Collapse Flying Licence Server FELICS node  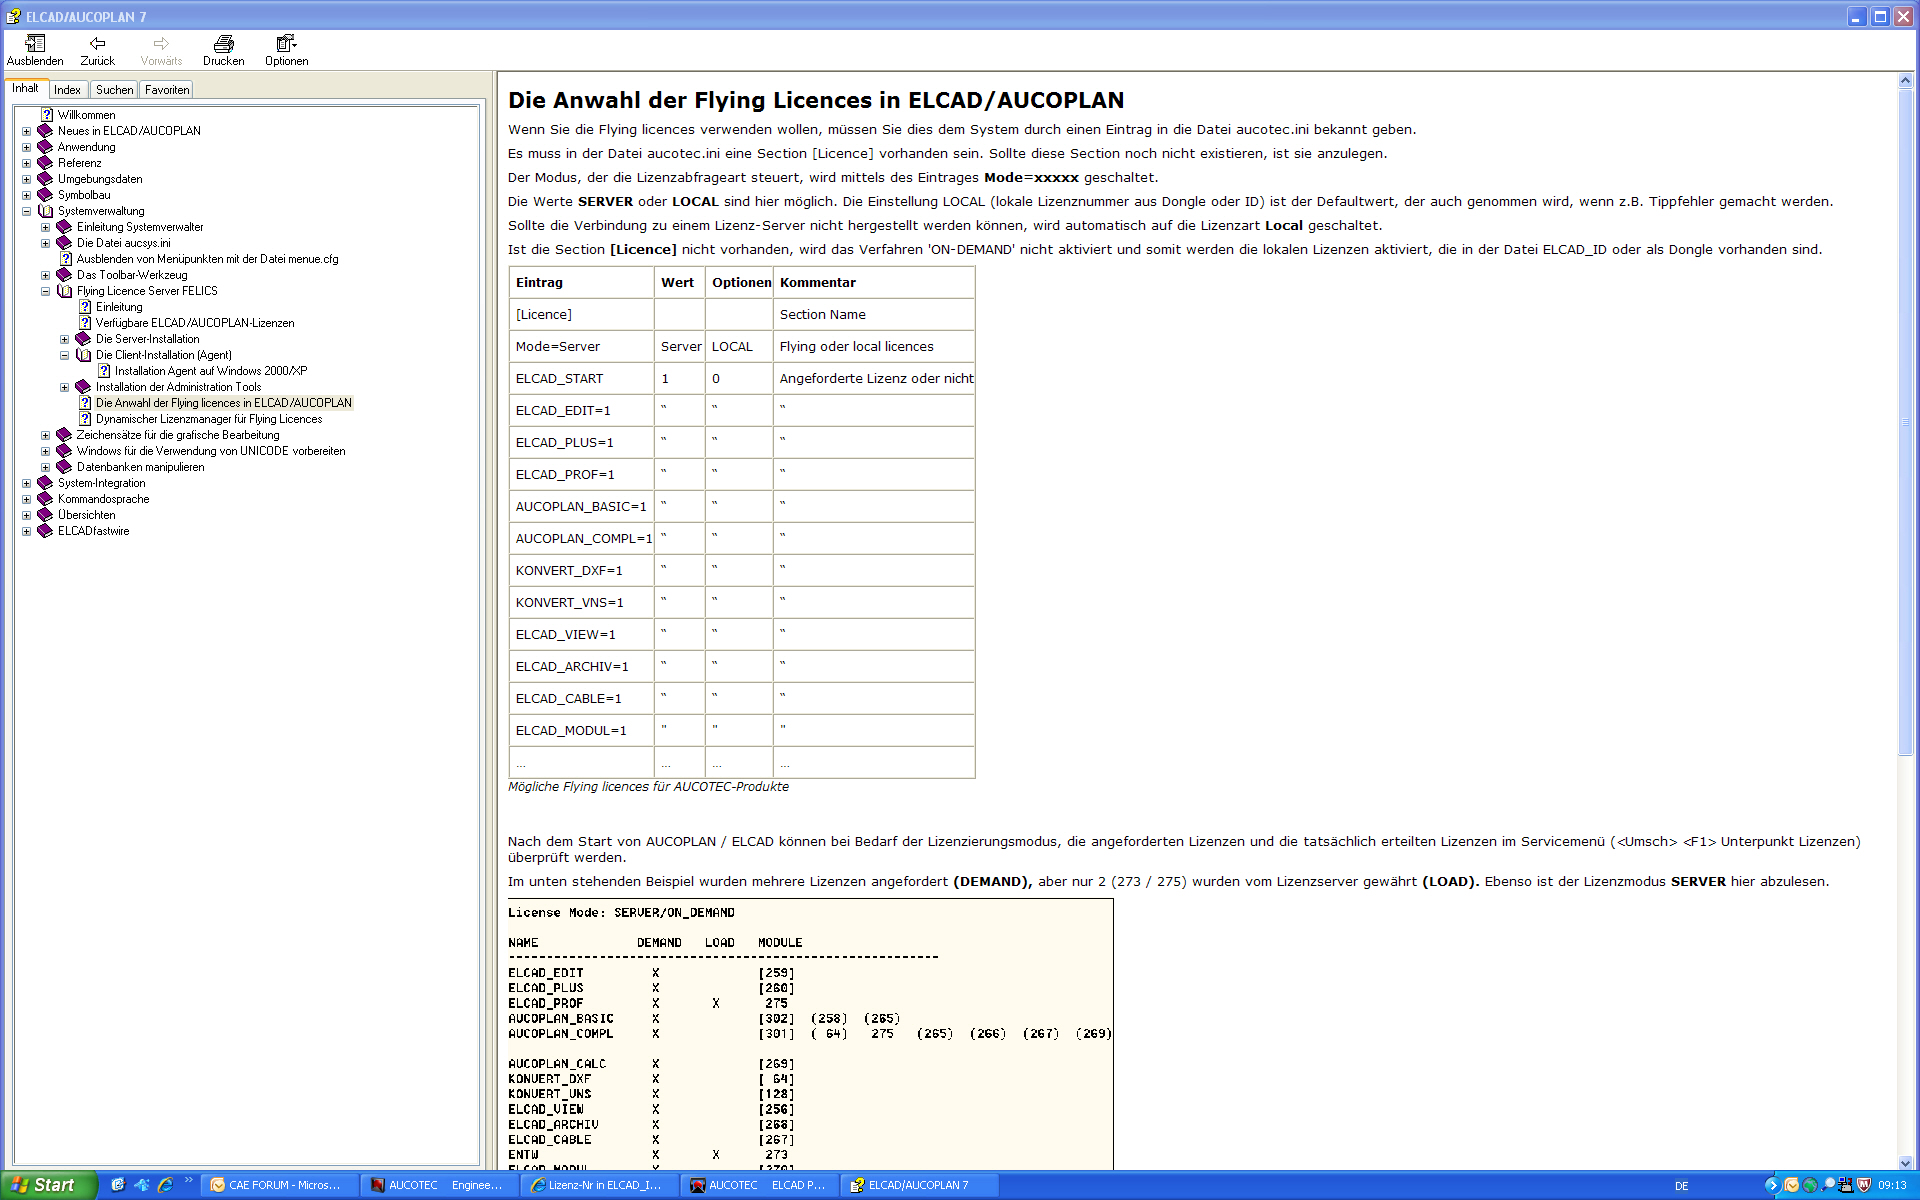pos(46,291)
